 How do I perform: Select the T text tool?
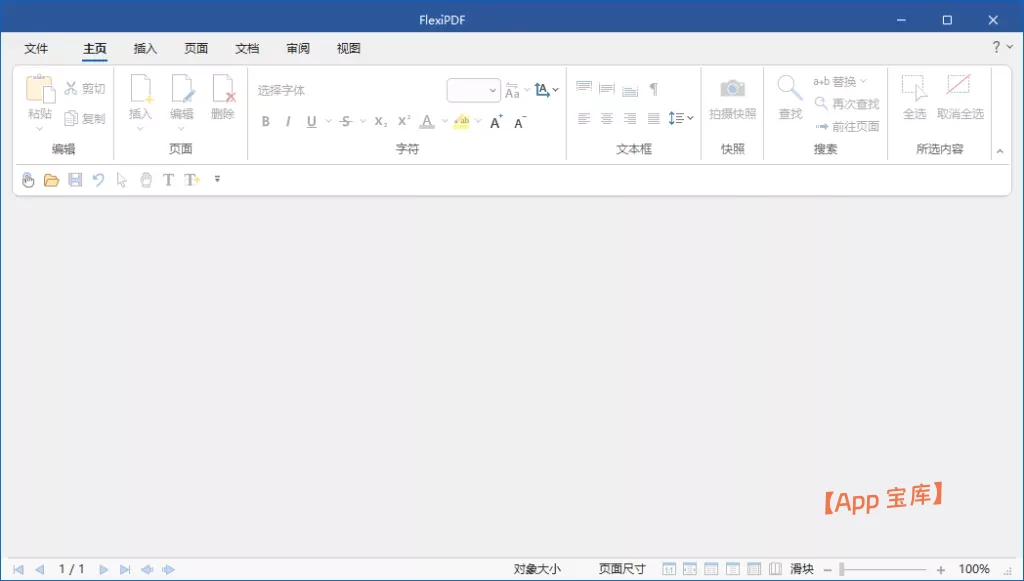point(168,180)
